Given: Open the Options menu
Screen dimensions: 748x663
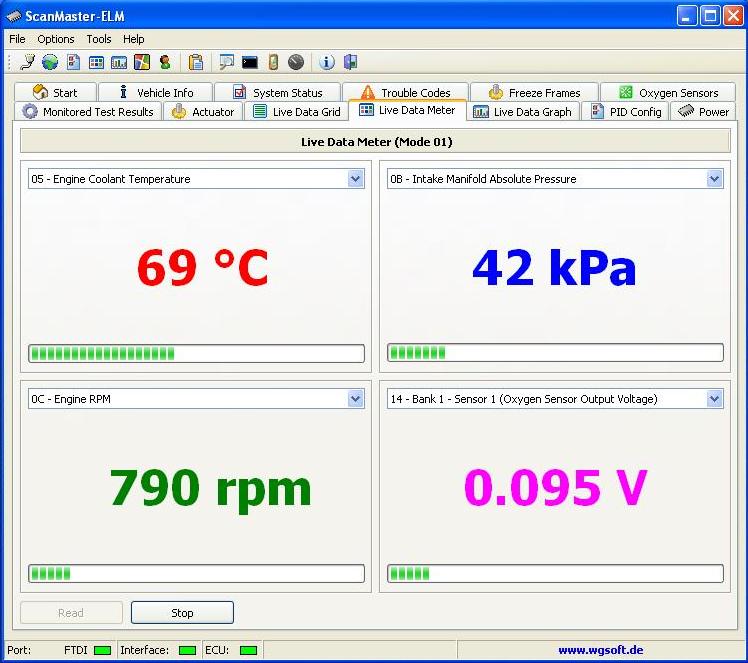Looking at the screenshot, I should point(56,39).
